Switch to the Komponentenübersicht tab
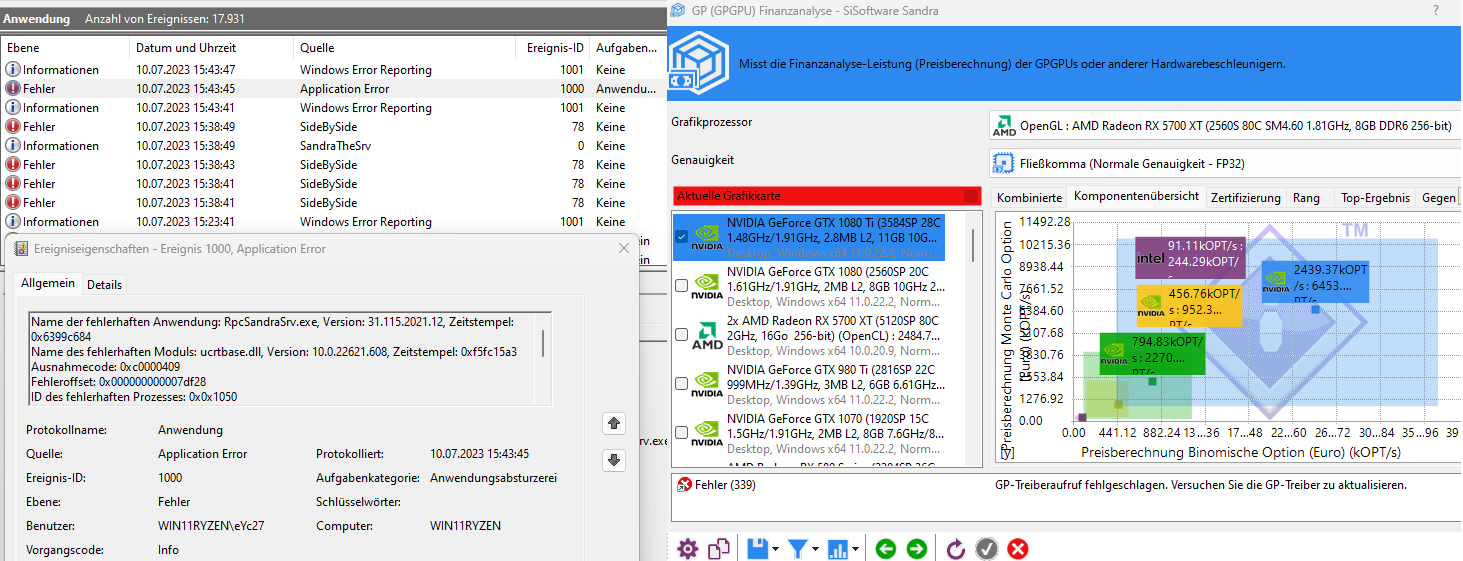 click(1136, 196)
